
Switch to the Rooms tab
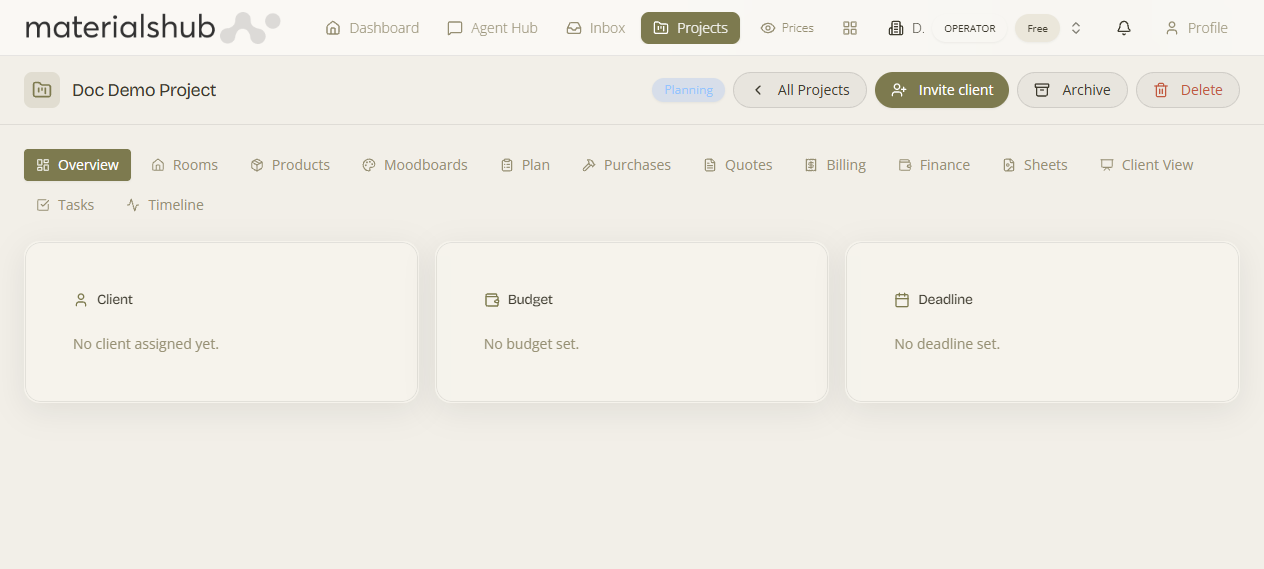coord(184,165)
